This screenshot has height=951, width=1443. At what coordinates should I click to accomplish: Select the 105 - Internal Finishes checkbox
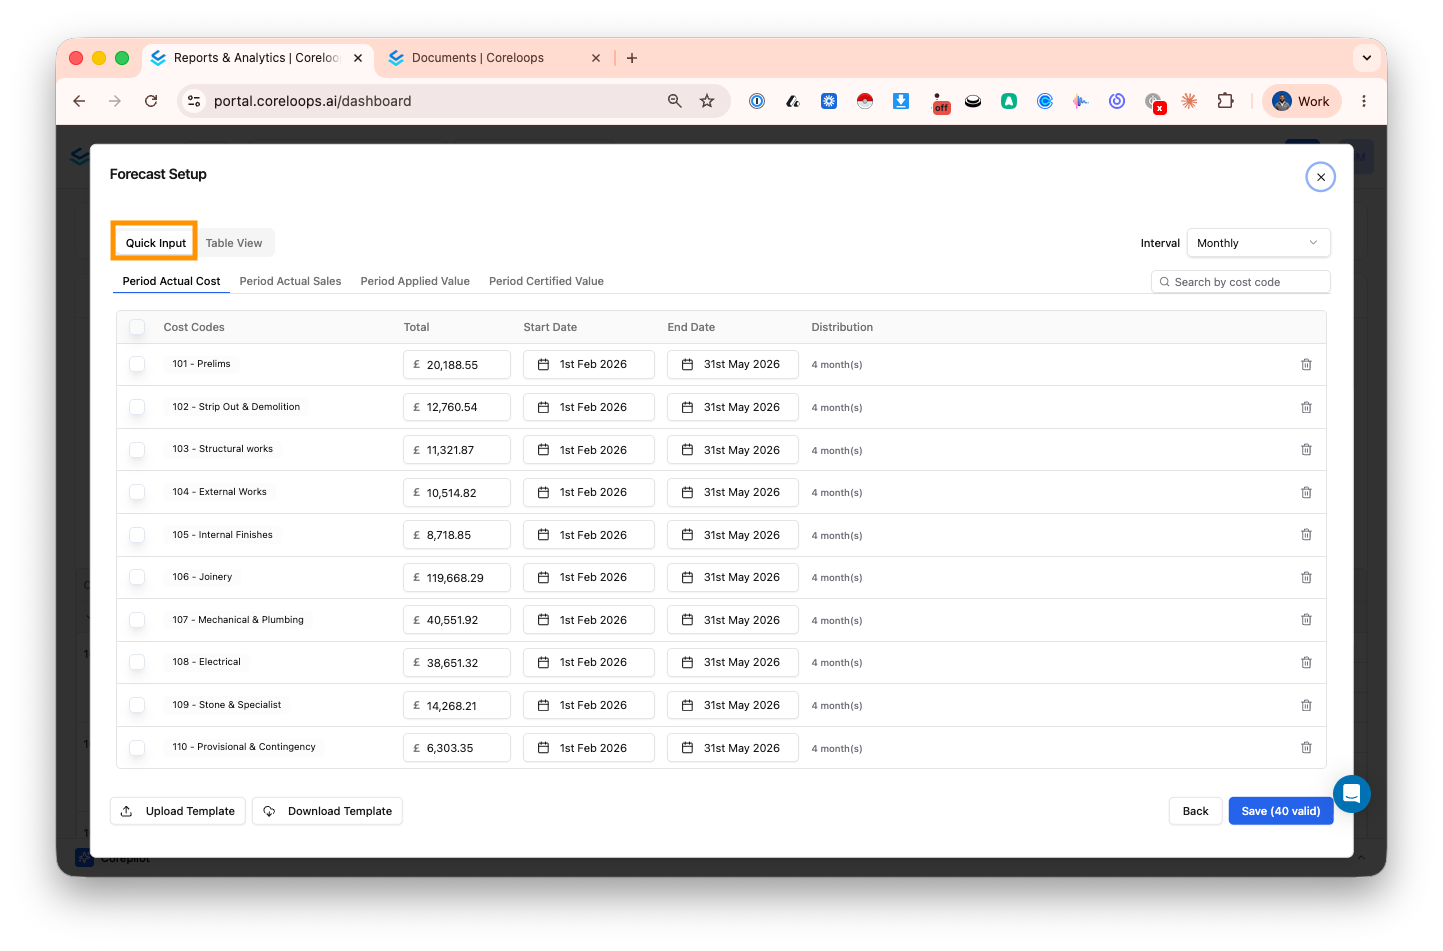pos(137,535)
